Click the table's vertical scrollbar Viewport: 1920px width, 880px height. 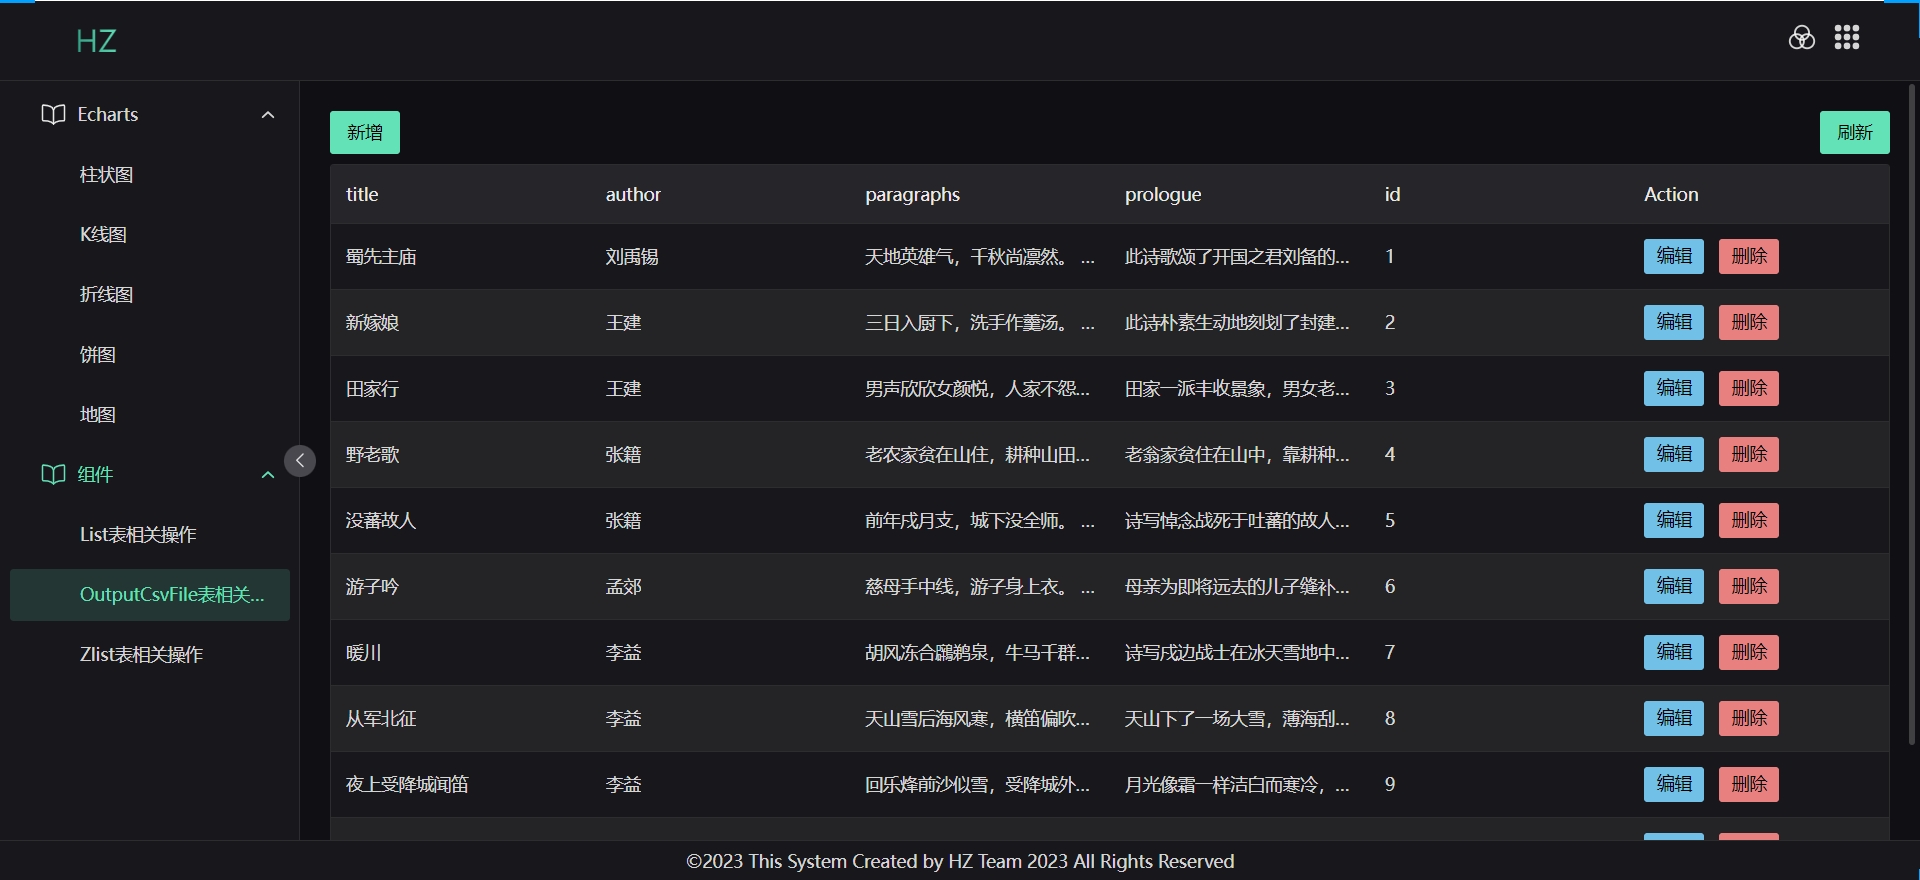(1912, 414)
